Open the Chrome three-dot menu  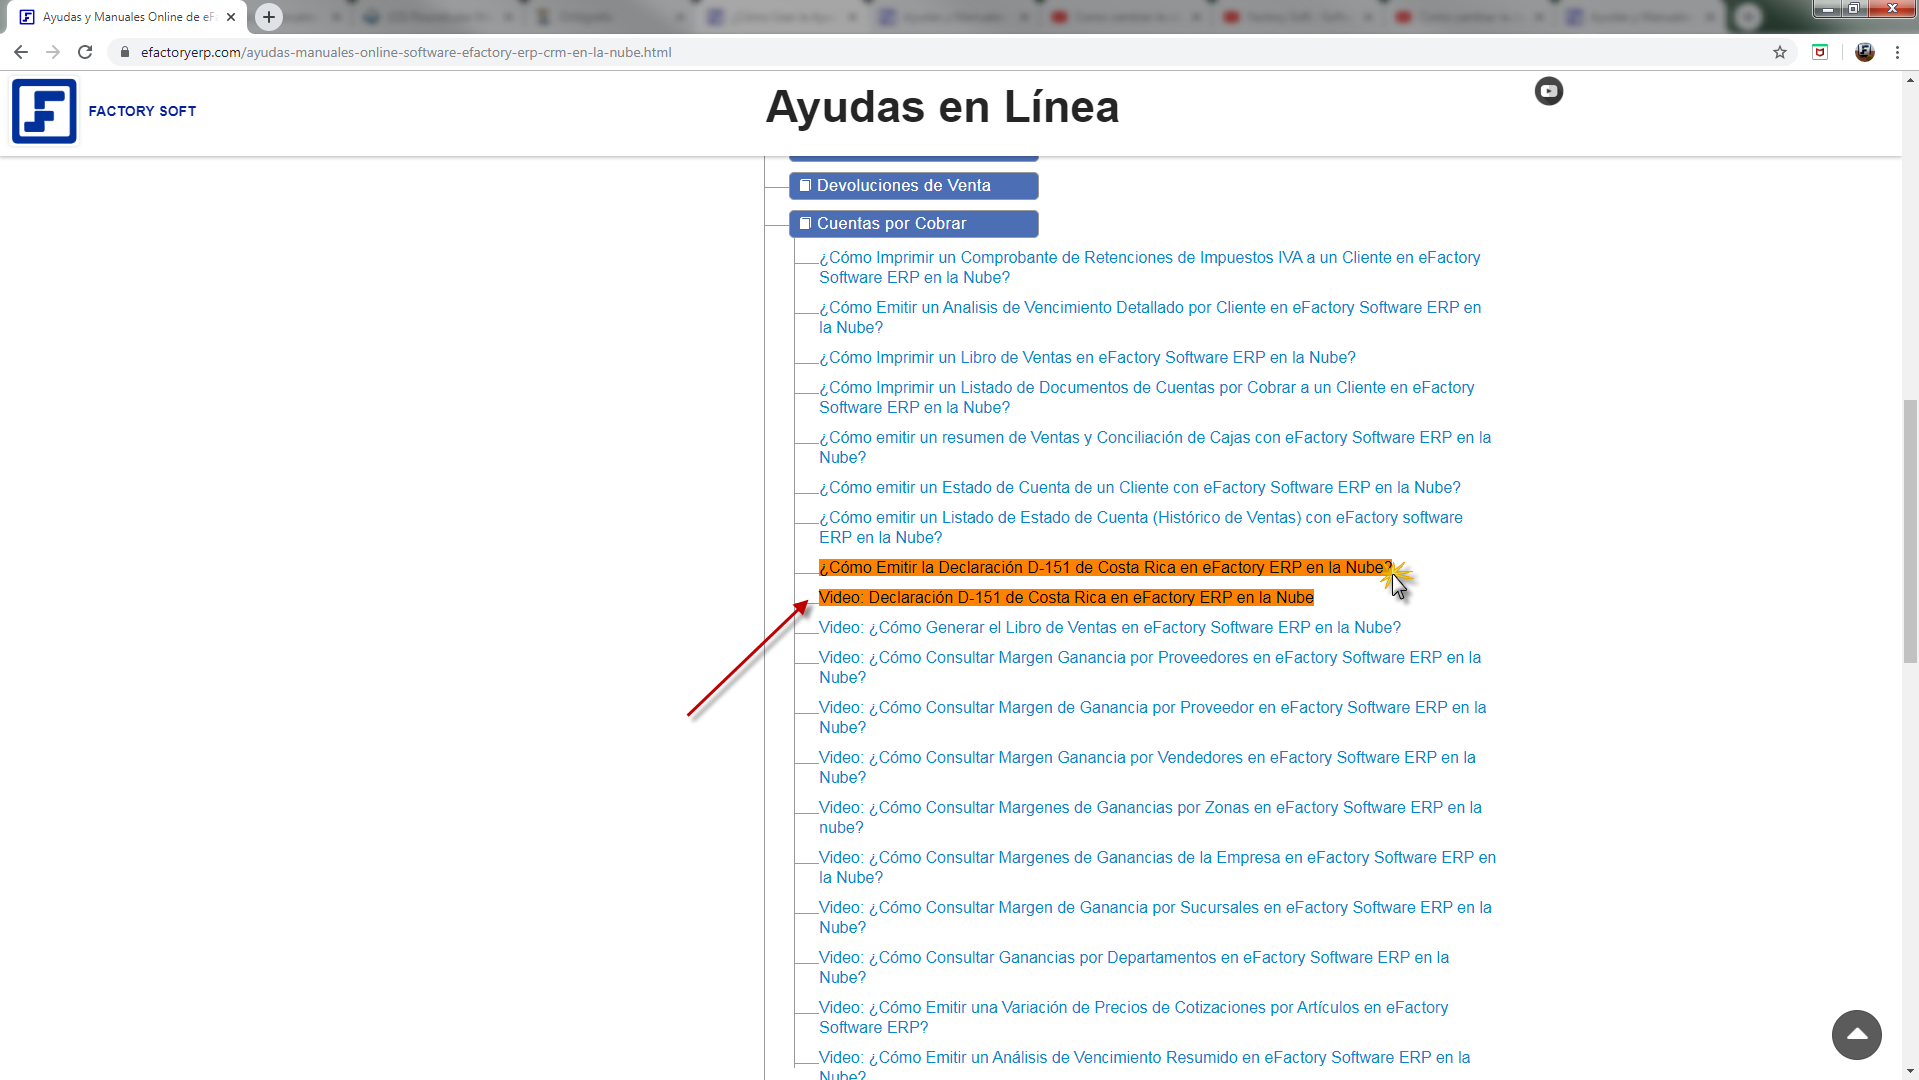tap(1897, 52)
